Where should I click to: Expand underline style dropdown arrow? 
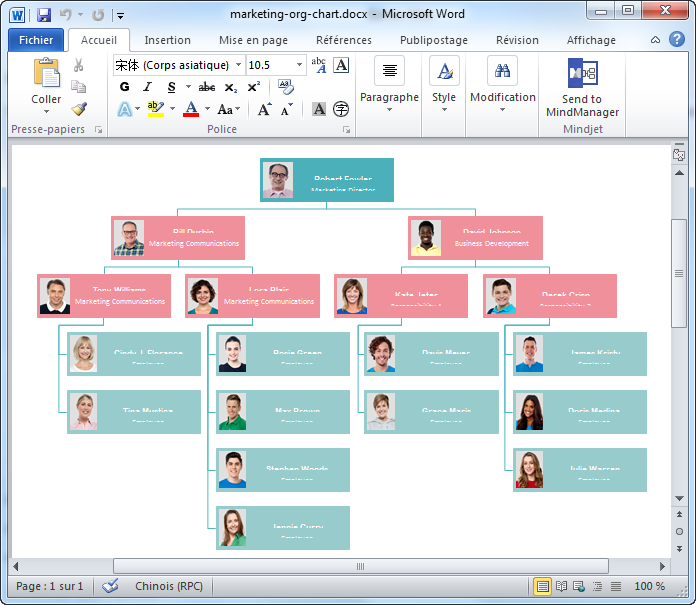[188, 87]
